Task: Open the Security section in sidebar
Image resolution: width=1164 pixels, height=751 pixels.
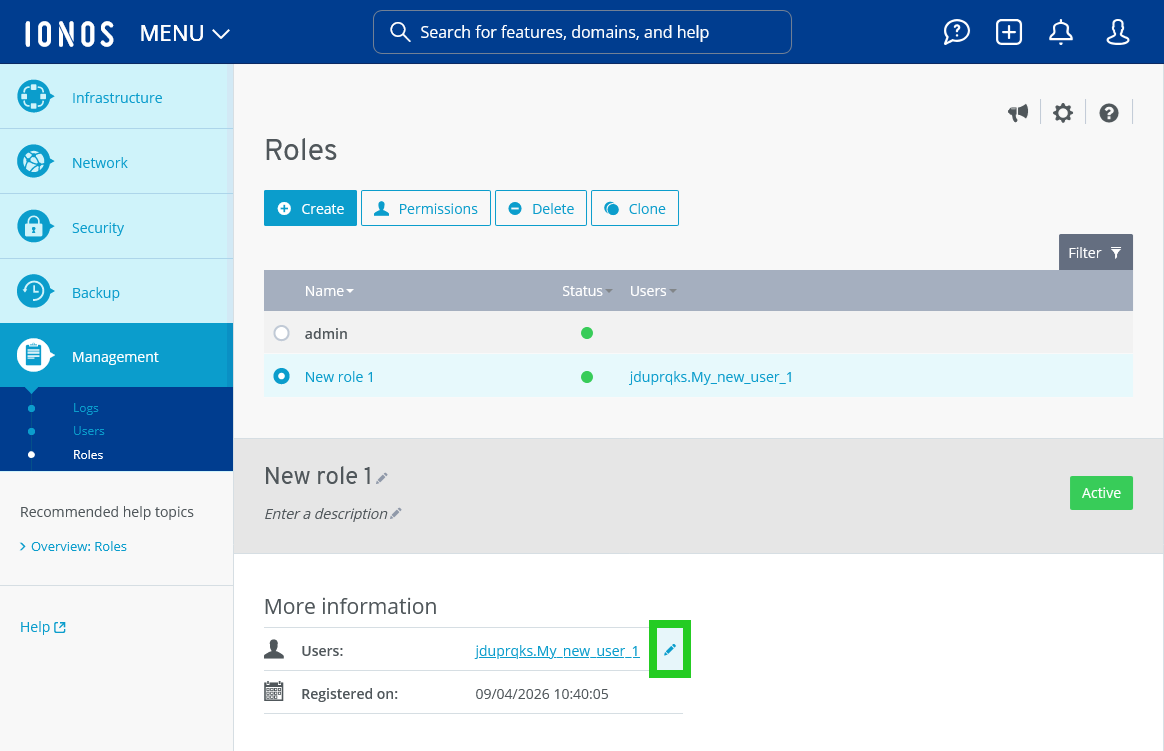Action: 97,227
